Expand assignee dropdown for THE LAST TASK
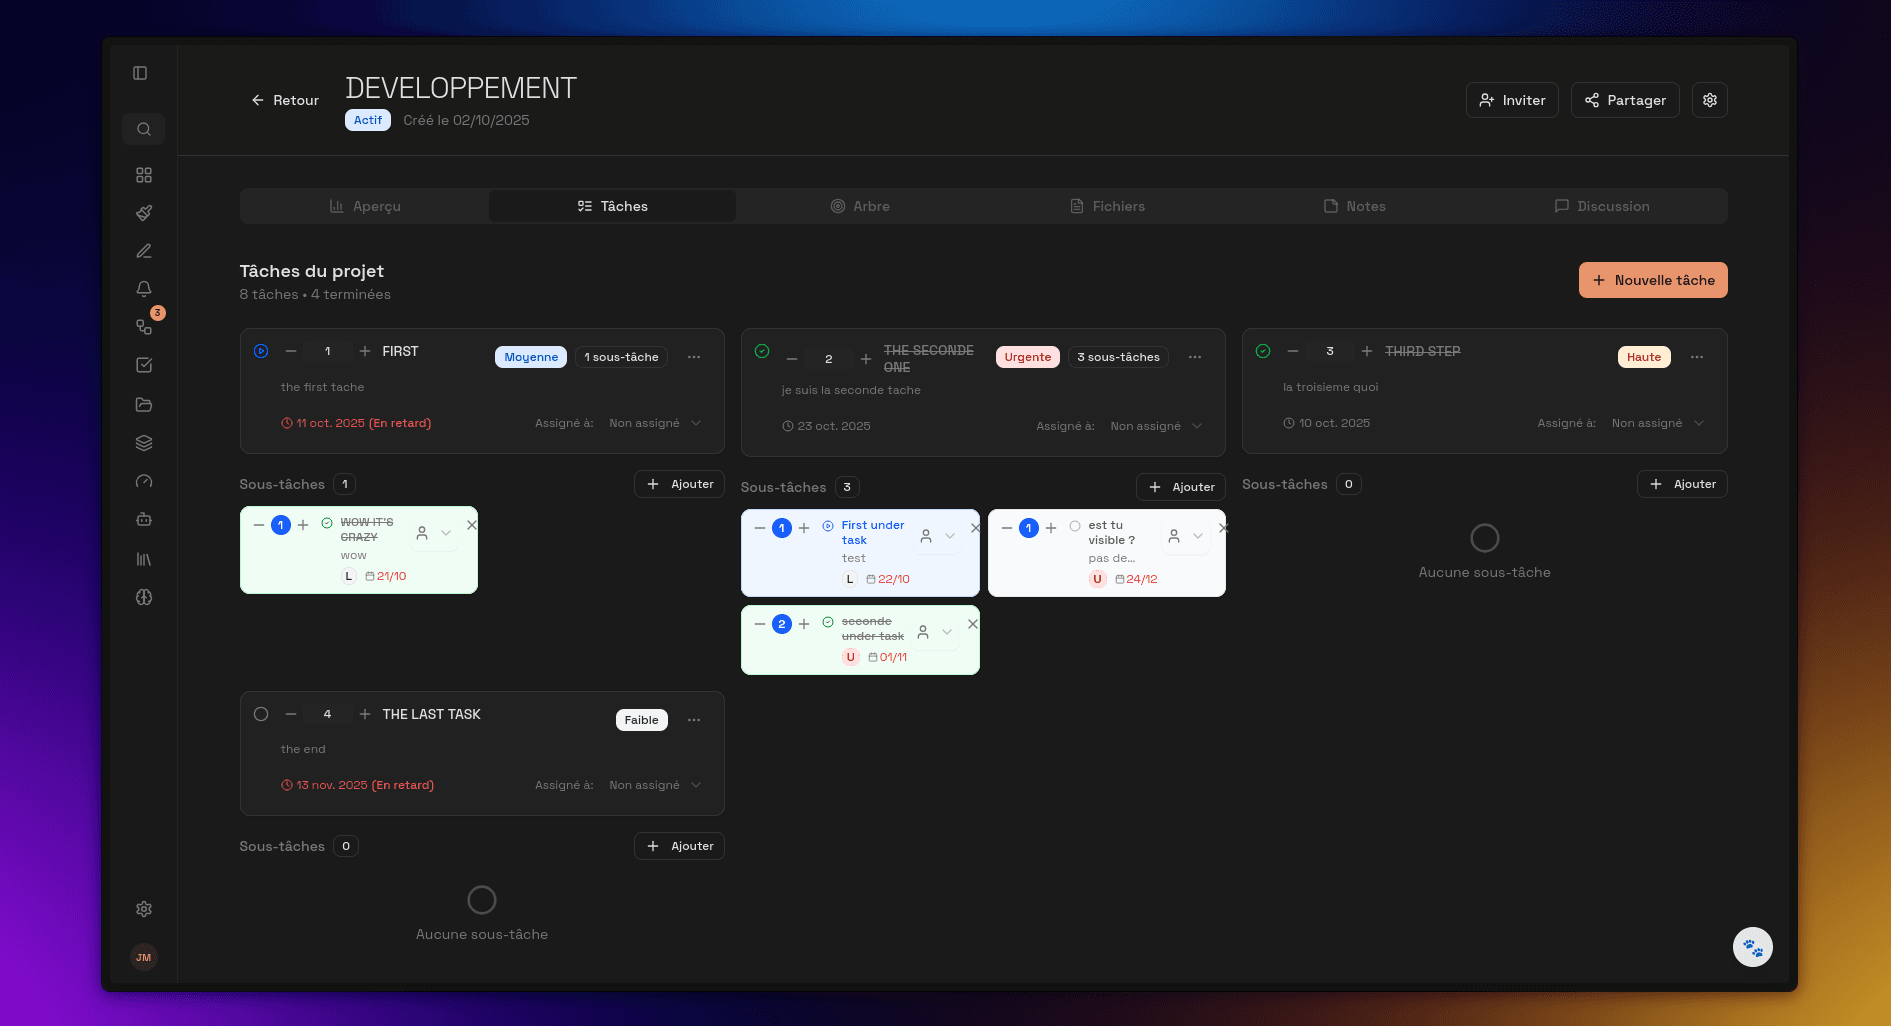The image size is (1891, 1026). (x=656, y=785)
